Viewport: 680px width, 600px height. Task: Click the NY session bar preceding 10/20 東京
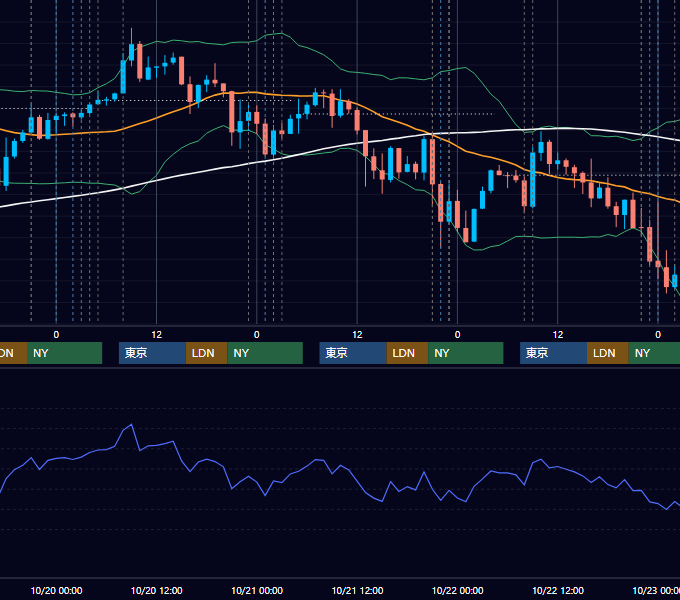pos(64,353)
